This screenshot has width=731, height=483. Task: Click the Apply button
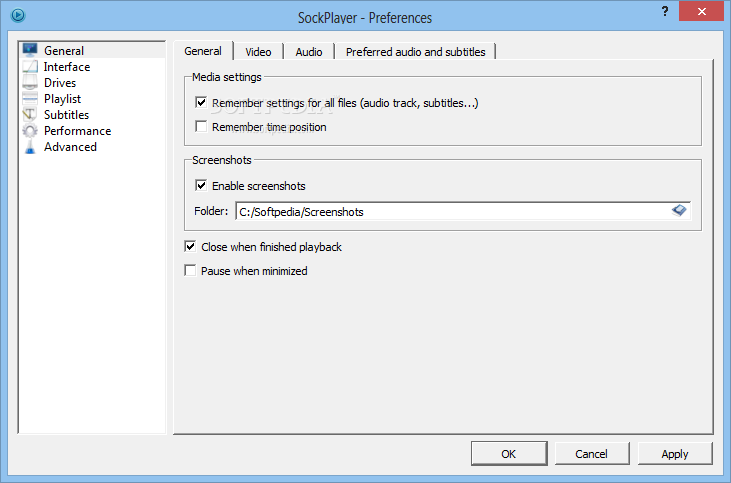pyautogui.click(x=675, y=454)
